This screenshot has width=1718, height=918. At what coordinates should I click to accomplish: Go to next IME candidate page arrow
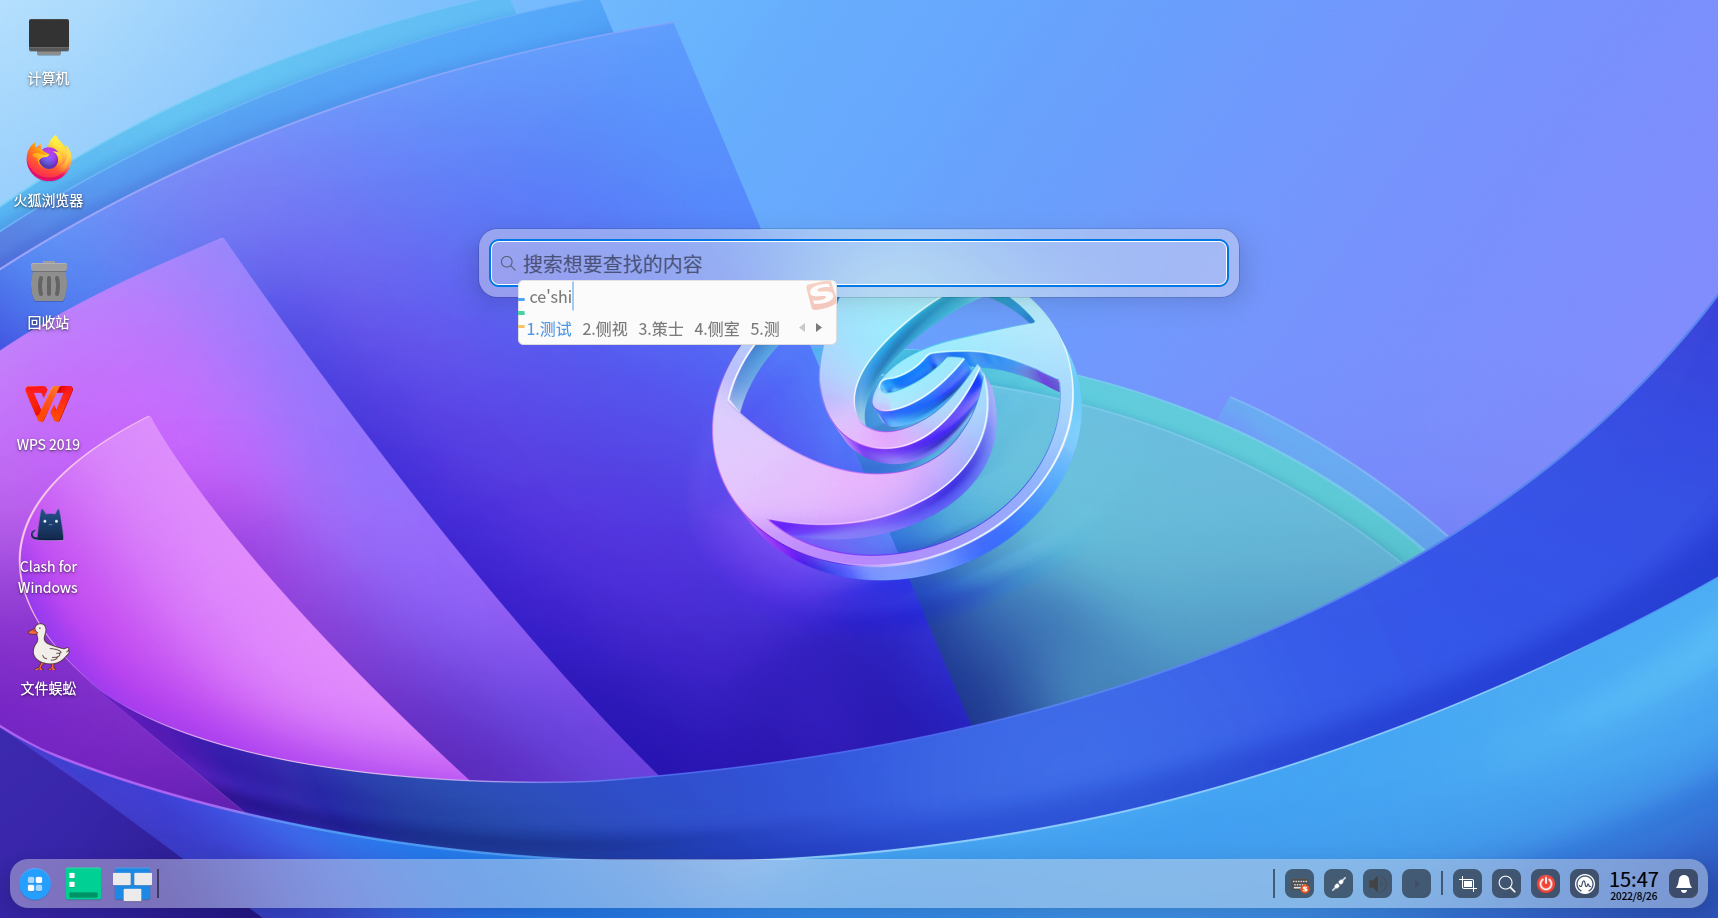pyautogui.click(x=819, y=328)
